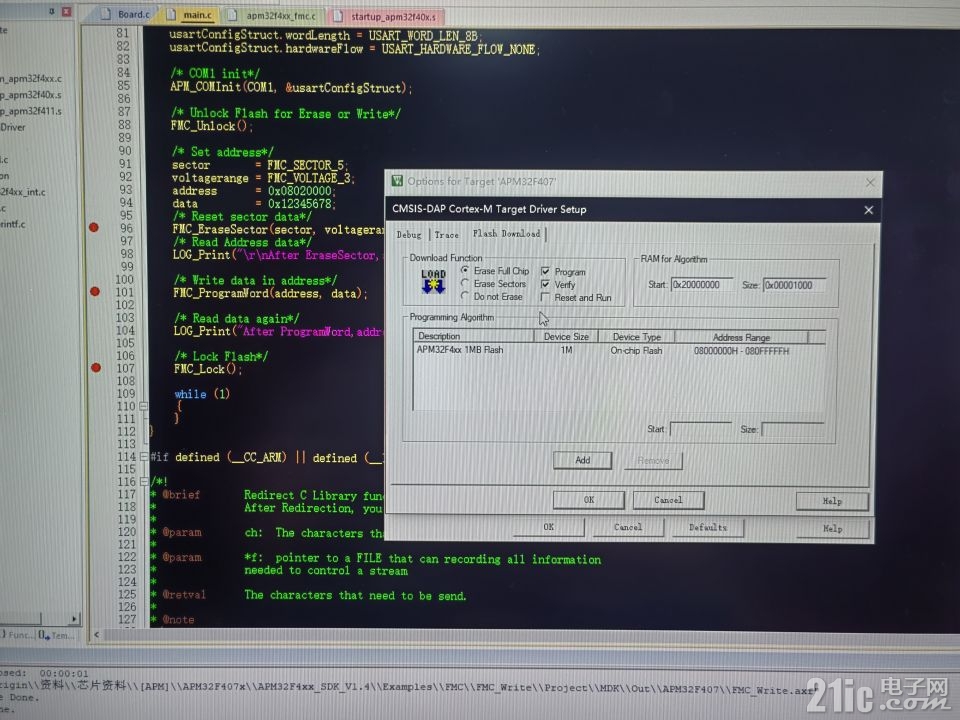Screen dimensions: 960x720
Task: Toggle the Program checkbox
Action: click(x=563, y=271)
